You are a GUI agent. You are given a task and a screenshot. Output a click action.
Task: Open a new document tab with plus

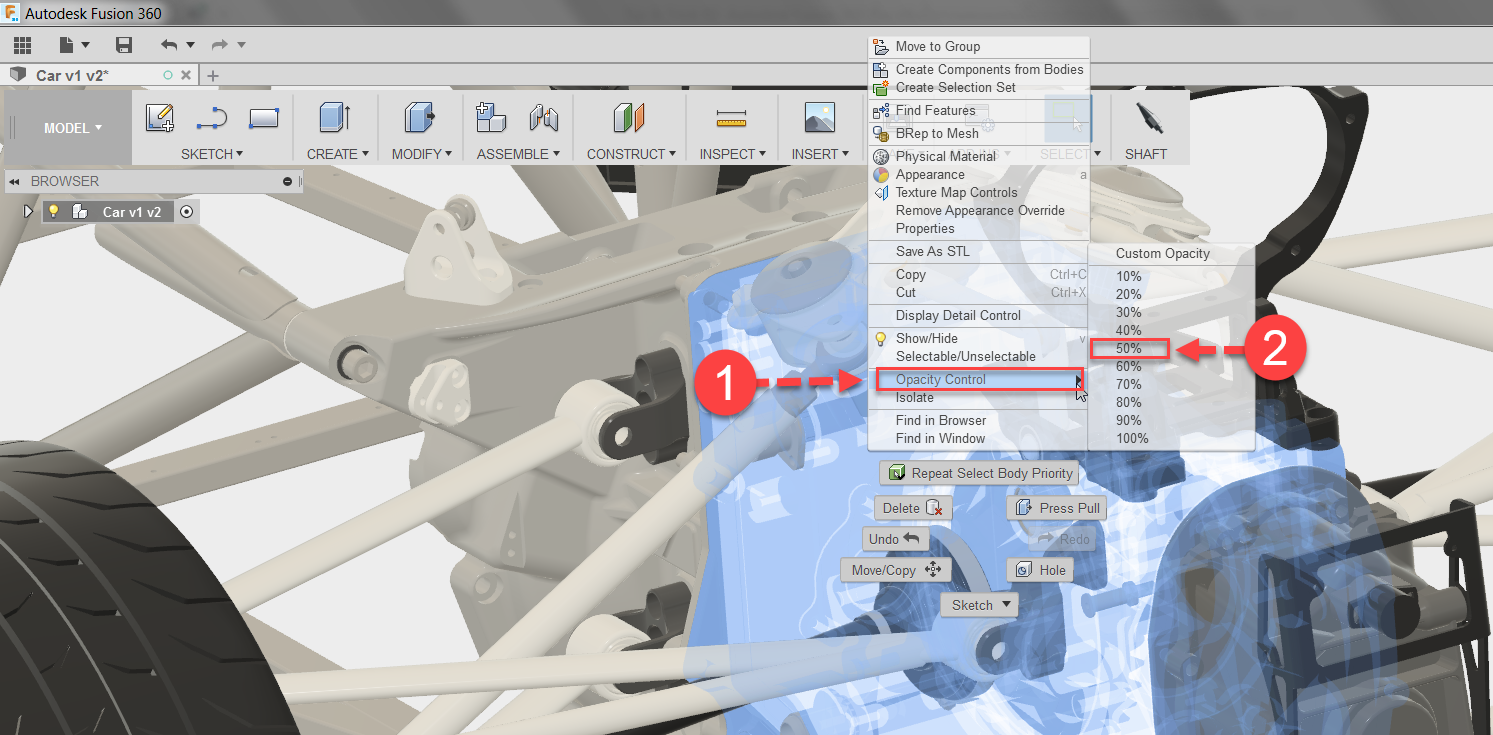tap(212, 74)
